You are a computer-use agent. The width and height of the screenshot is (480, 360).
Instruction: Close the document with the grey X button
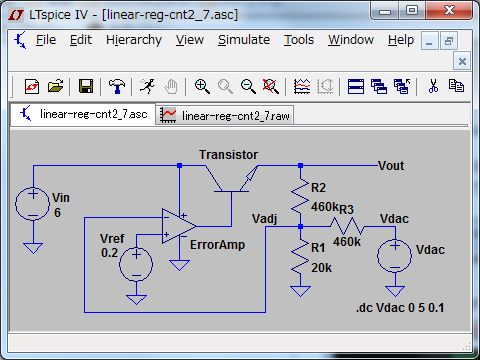tap(462, 61)
